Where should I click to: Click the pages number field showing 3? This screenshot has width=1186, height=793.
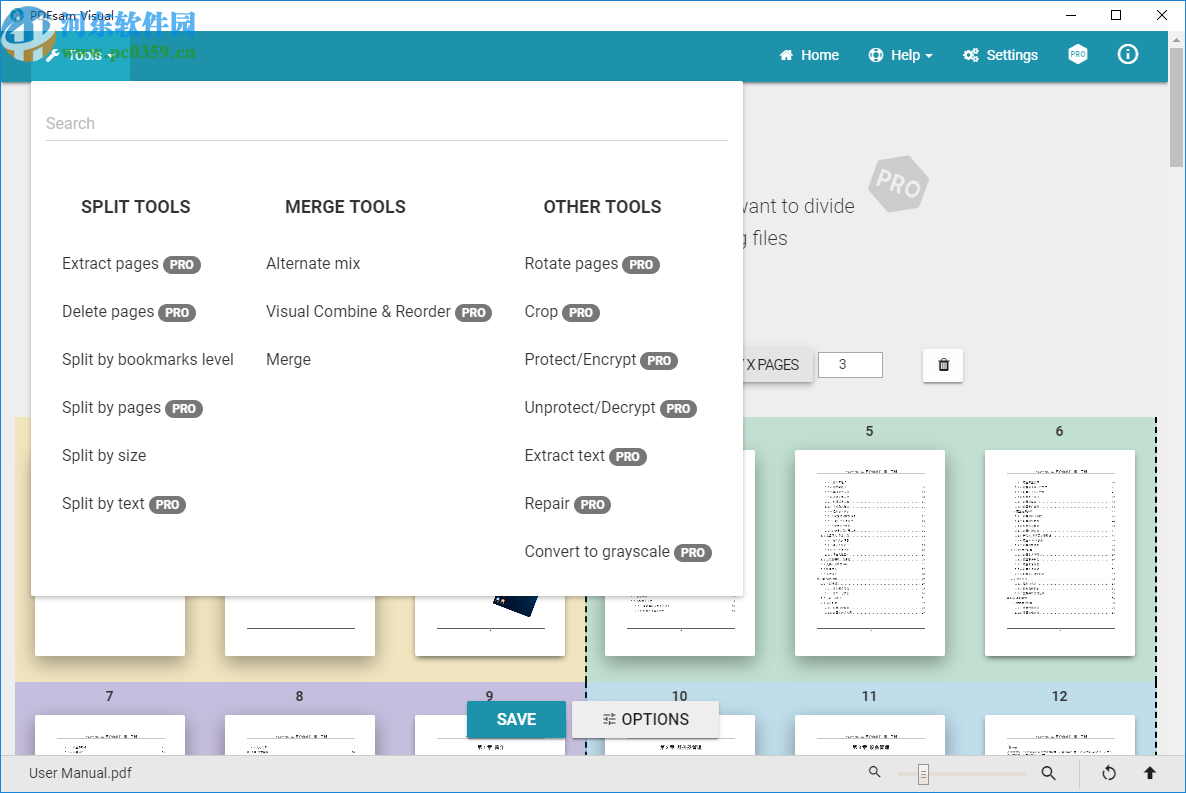click(850, 365)
